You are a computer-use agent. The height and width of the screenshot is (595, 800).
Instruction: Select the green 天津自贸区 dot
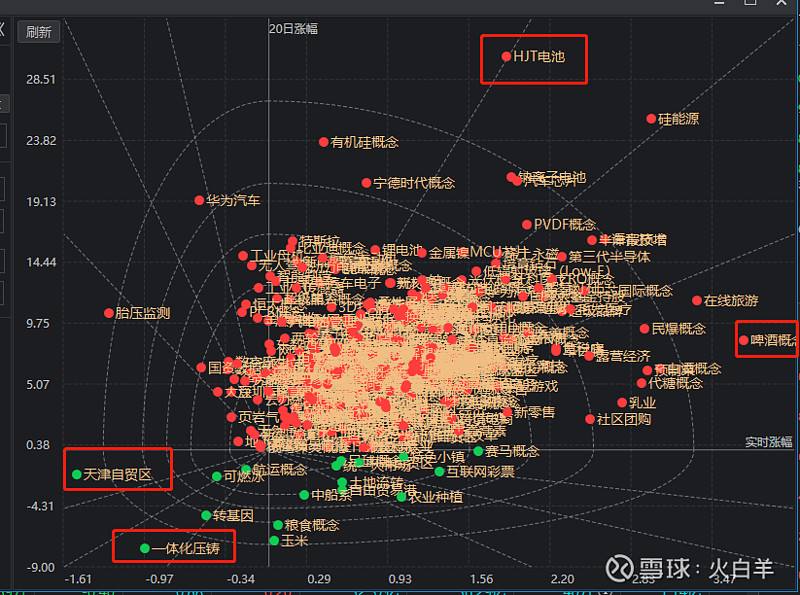(77, 475)
